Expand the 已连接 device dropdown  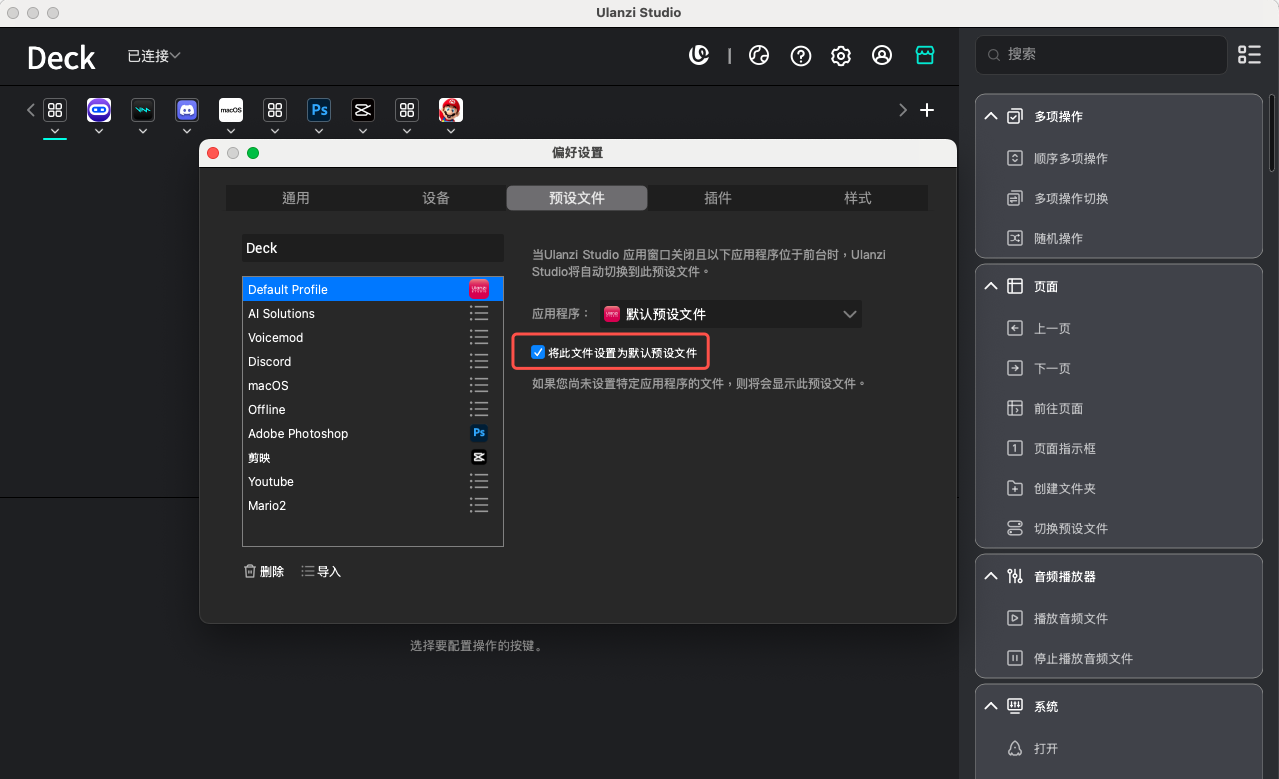[x=154, y=56]
